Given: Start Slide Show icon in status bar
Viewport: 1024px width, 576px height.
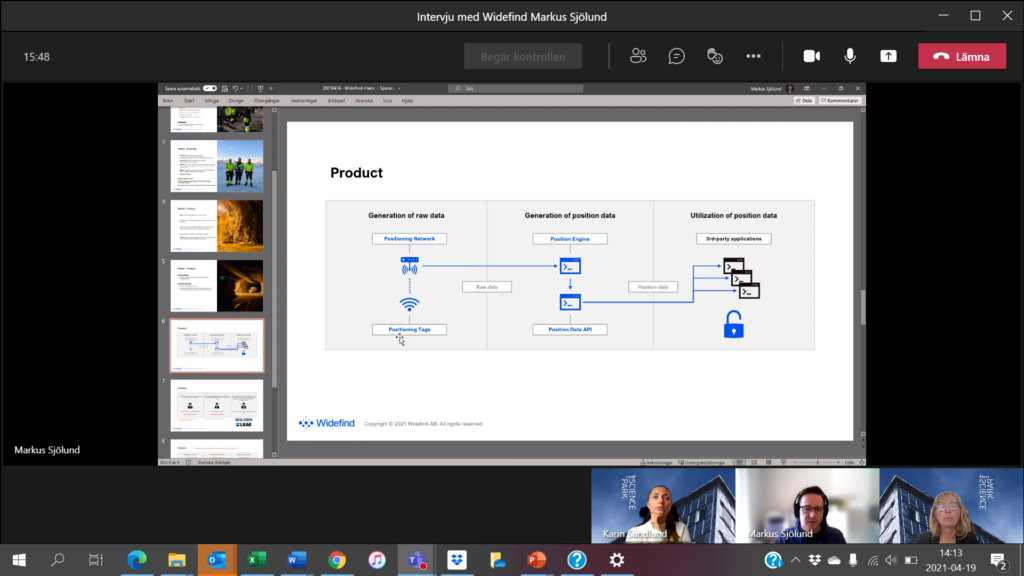Looking at the screenshot, I should [784, 462].
